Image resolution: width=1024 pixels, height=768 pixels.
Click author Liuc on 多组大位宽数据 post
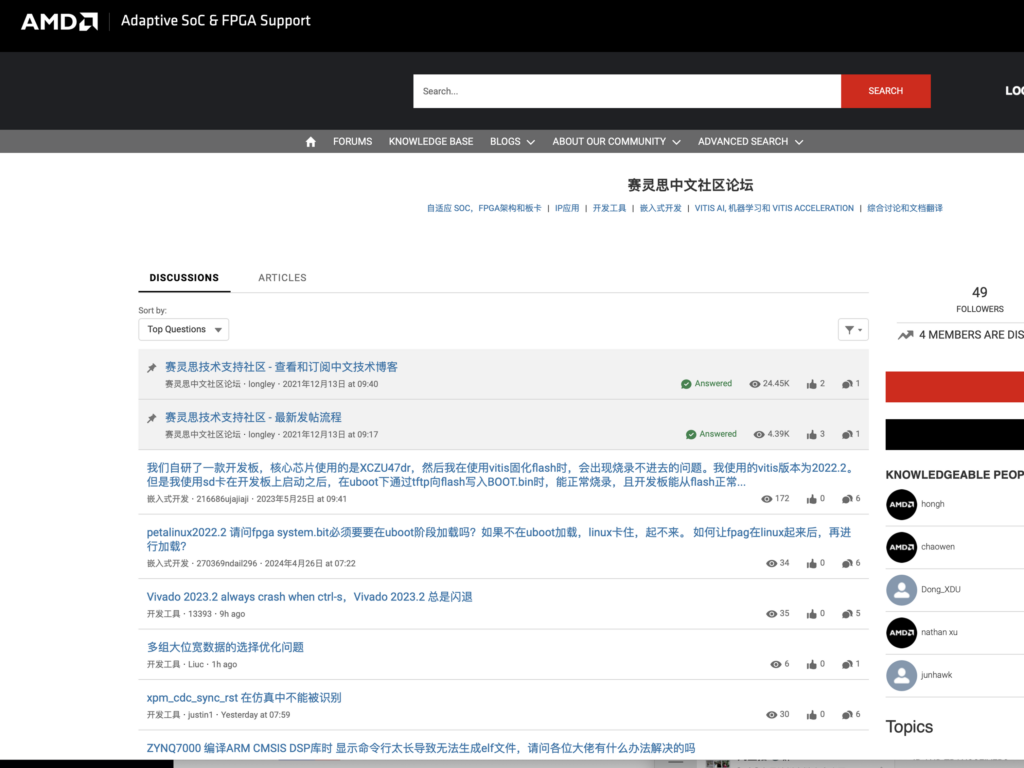pyautogui.click(x=196, y=664)
